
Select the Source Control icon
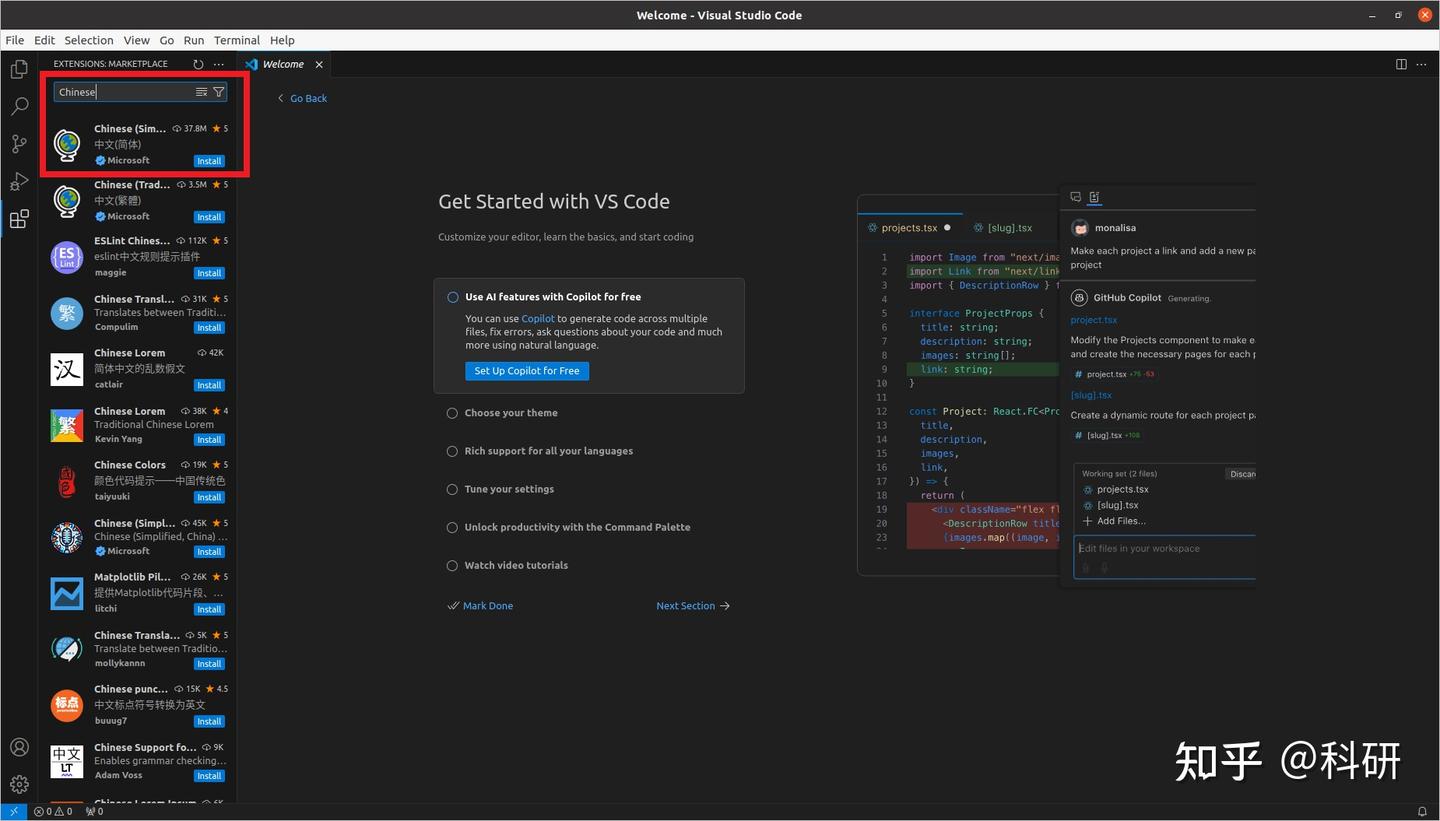(19, 144)
